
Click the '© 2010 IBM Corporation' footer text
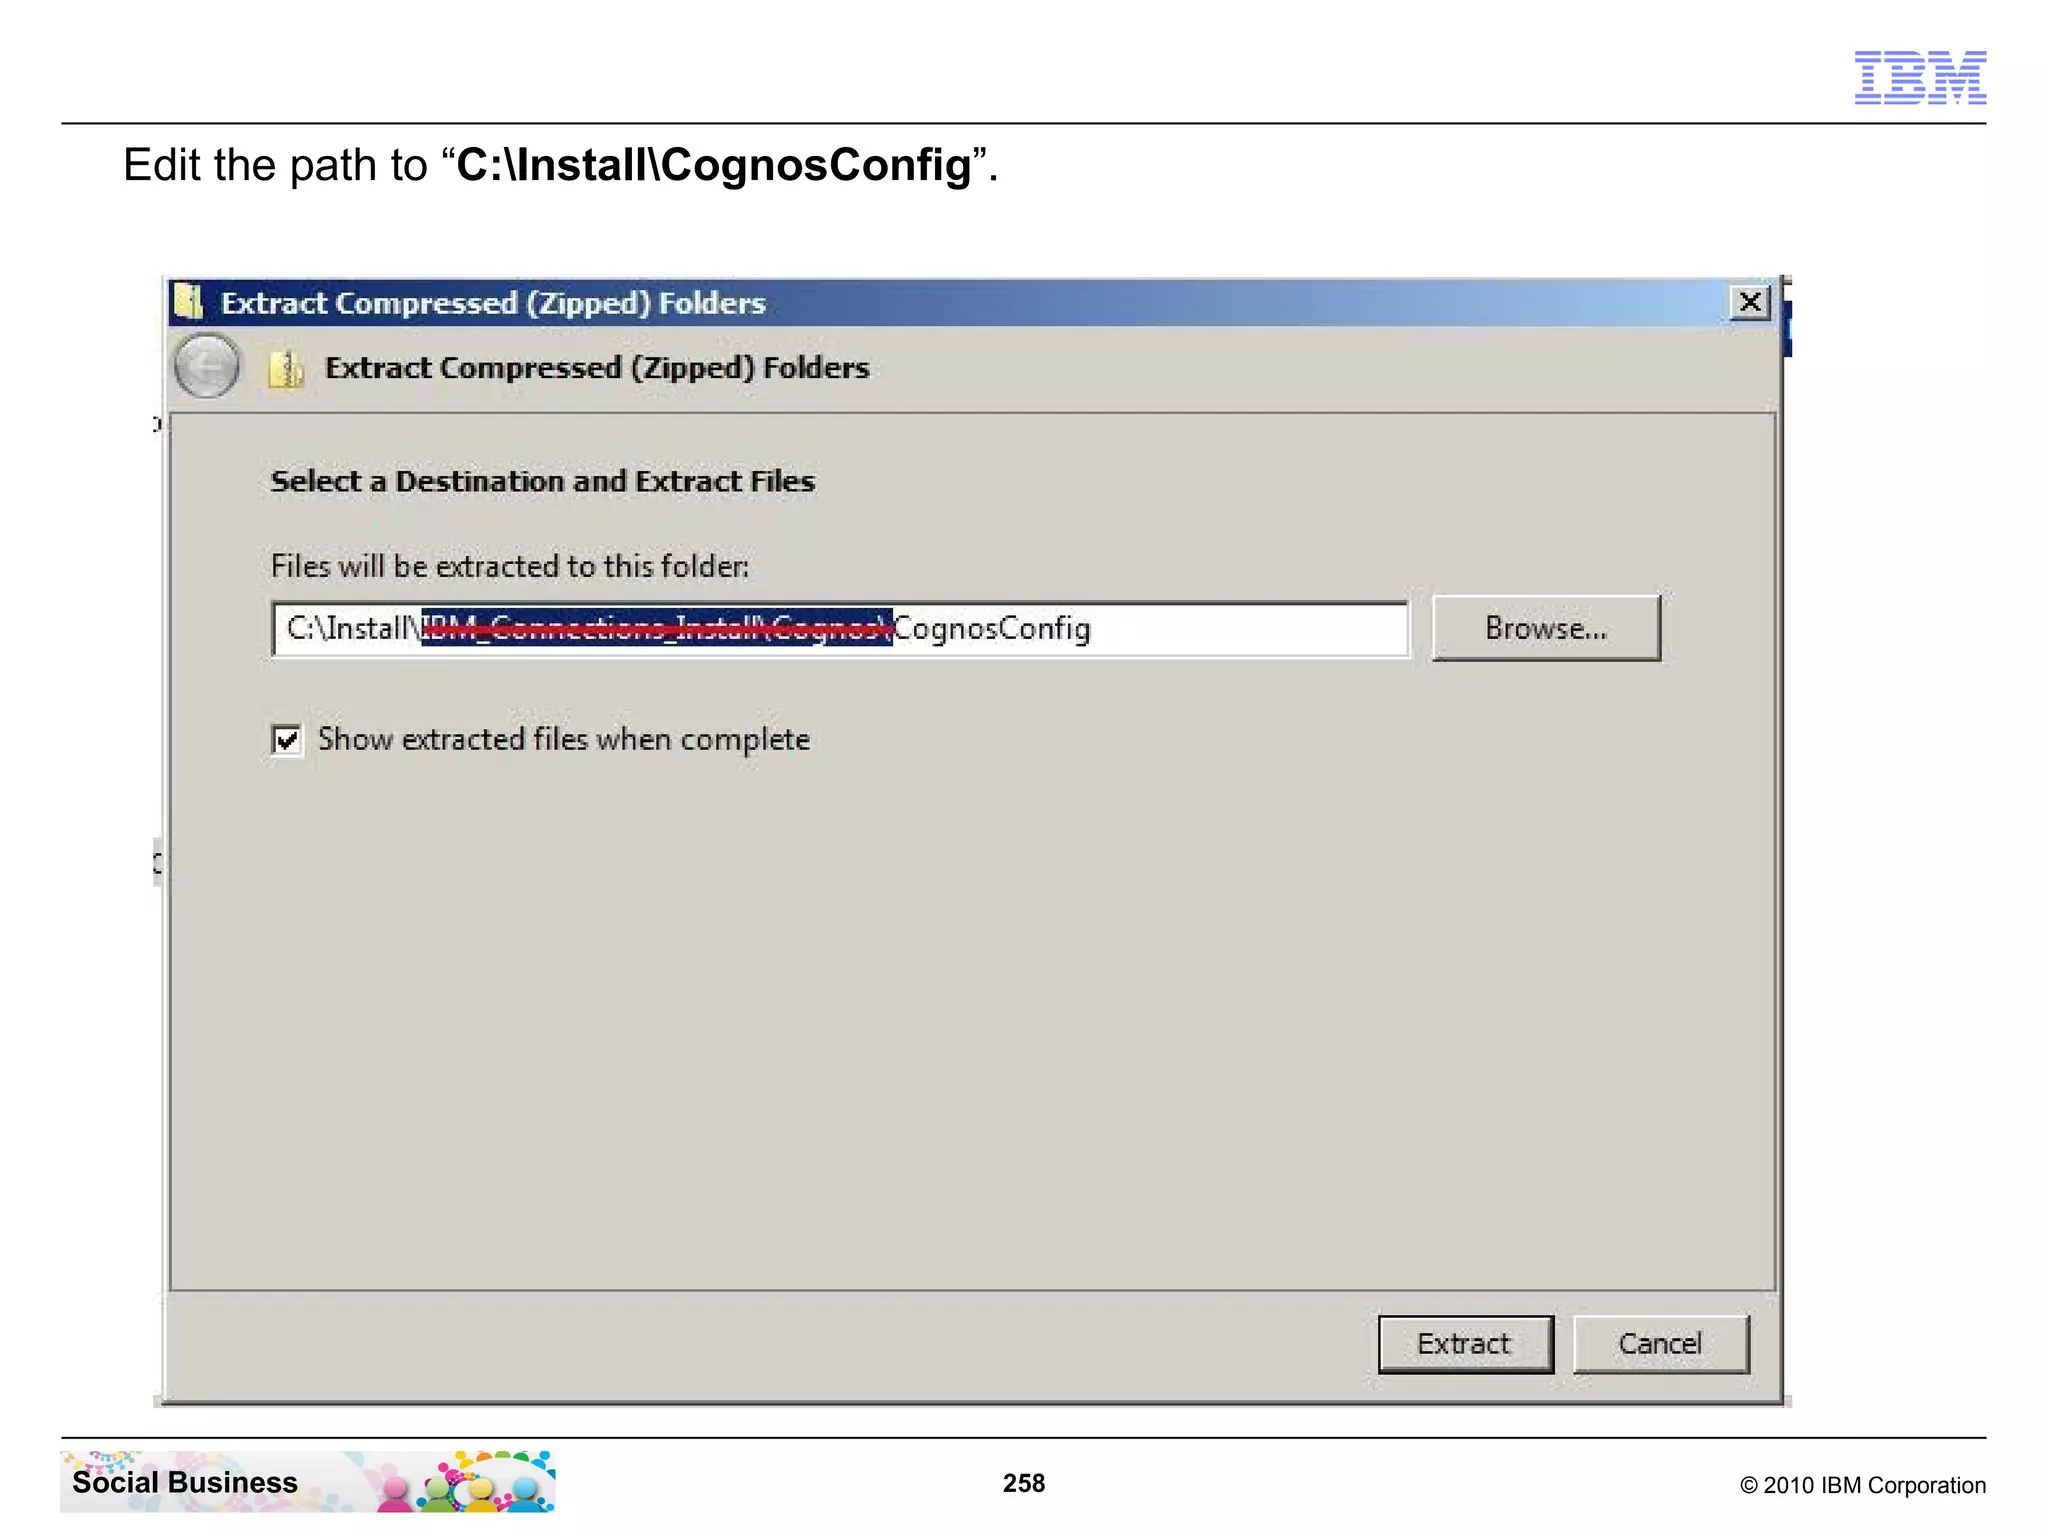coord(1863,1485)
